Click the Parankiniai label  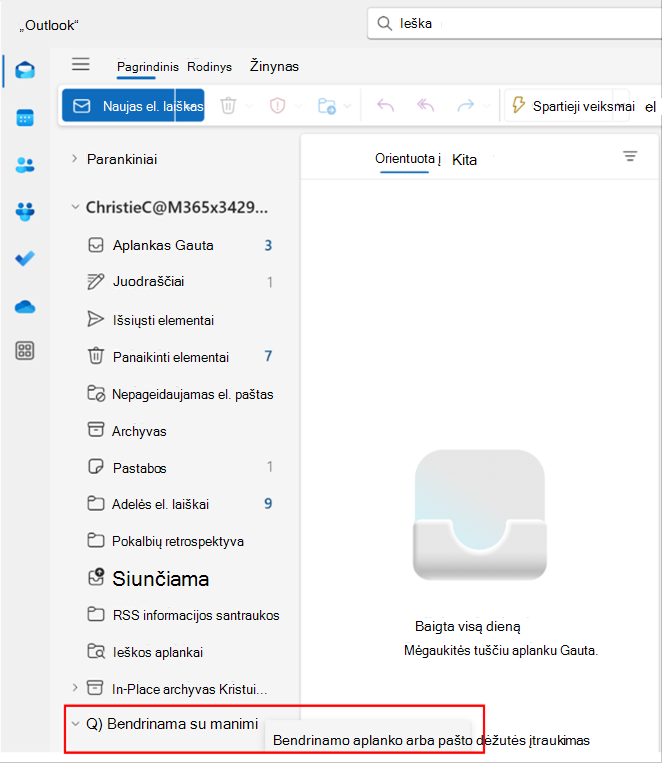tap(122, 159)
